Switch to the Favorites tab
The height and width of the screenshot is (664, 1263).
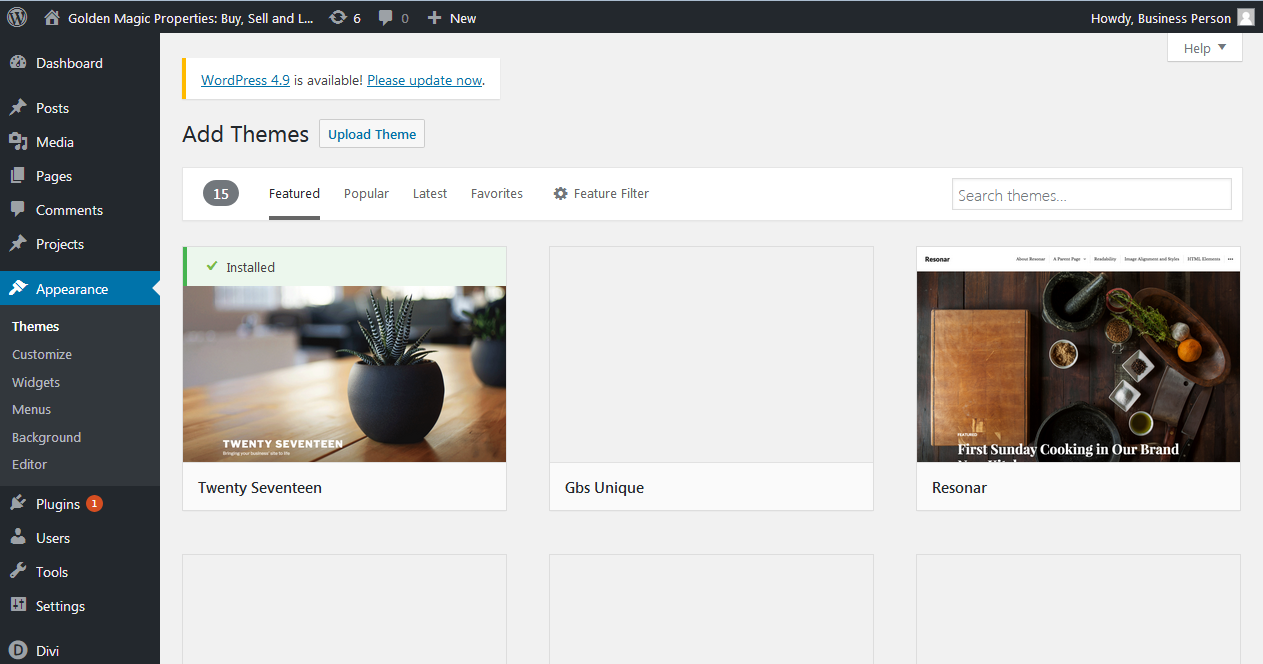pyautogui.click(x=497, y=194)
